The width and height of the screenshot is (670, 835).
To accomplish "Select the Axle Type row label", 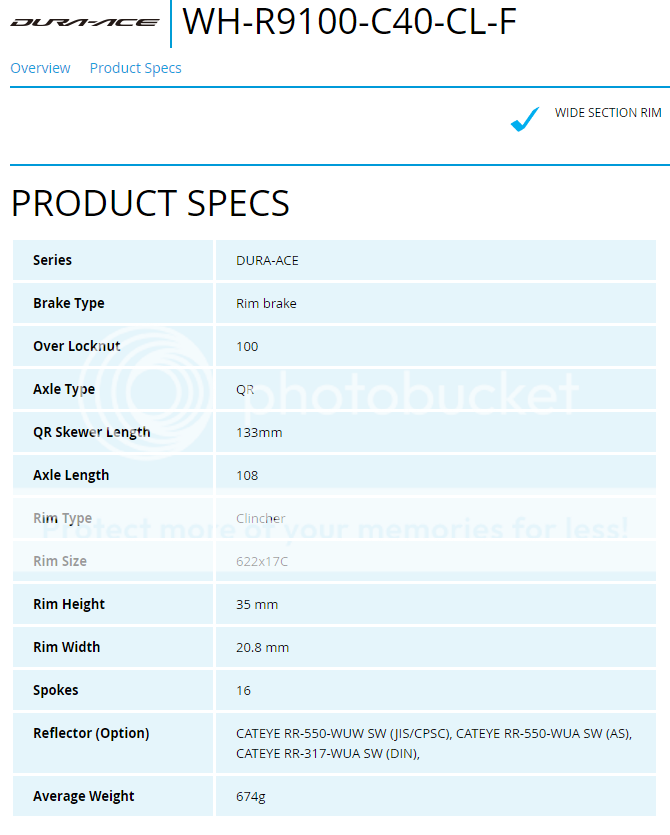I will [x=64, y=389].
